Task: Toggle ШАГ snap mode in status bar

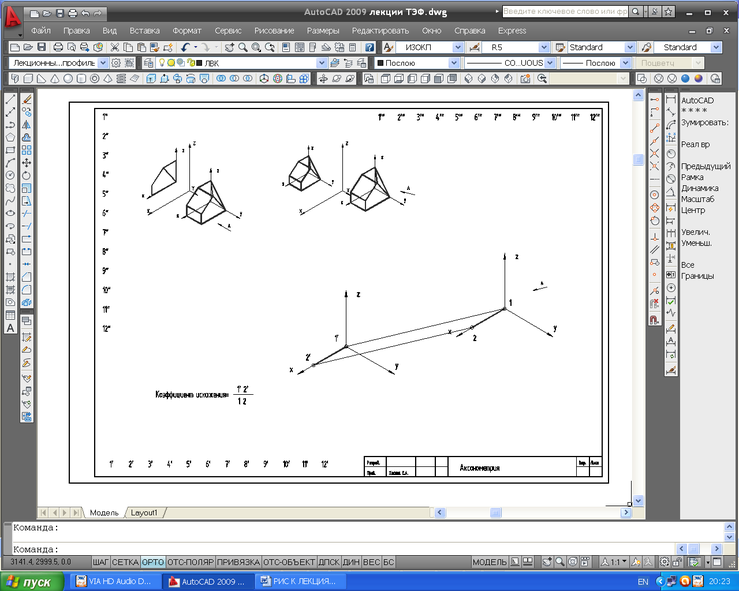Action: tap(100, 562)
